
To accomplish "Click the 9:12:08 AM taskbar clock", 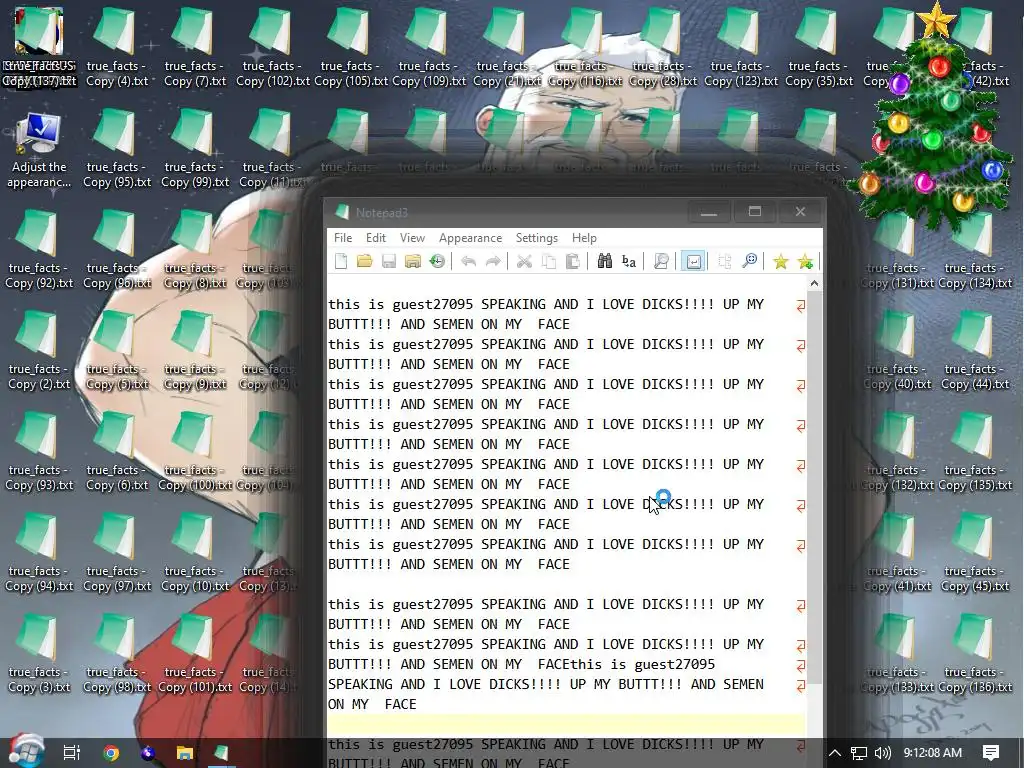I will coord(933,753).
